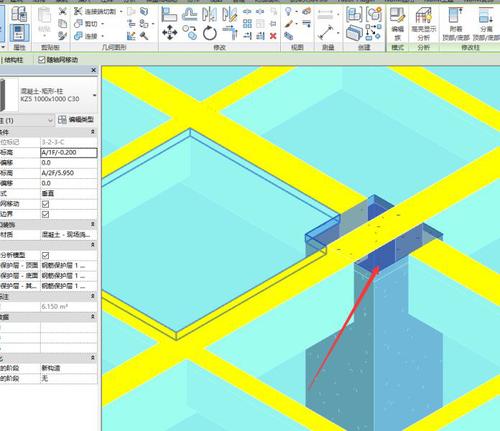Screen dimensions: 500x431
Task: Click the 连接 join geometry tool
Action: (86, 35)
